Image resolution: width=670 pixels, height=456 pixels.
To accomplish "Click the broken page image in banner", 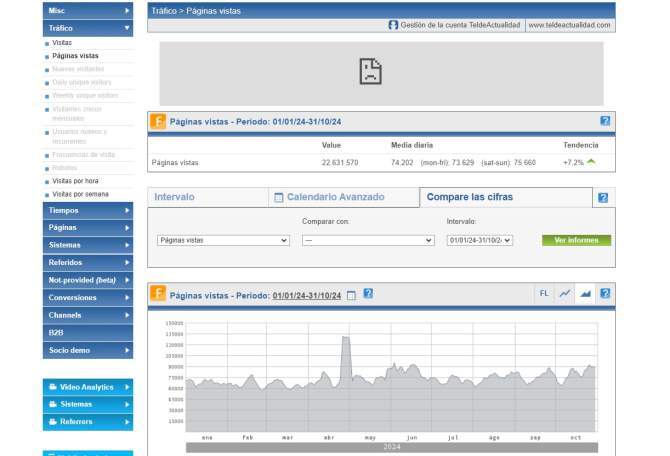I will [370, 71].
